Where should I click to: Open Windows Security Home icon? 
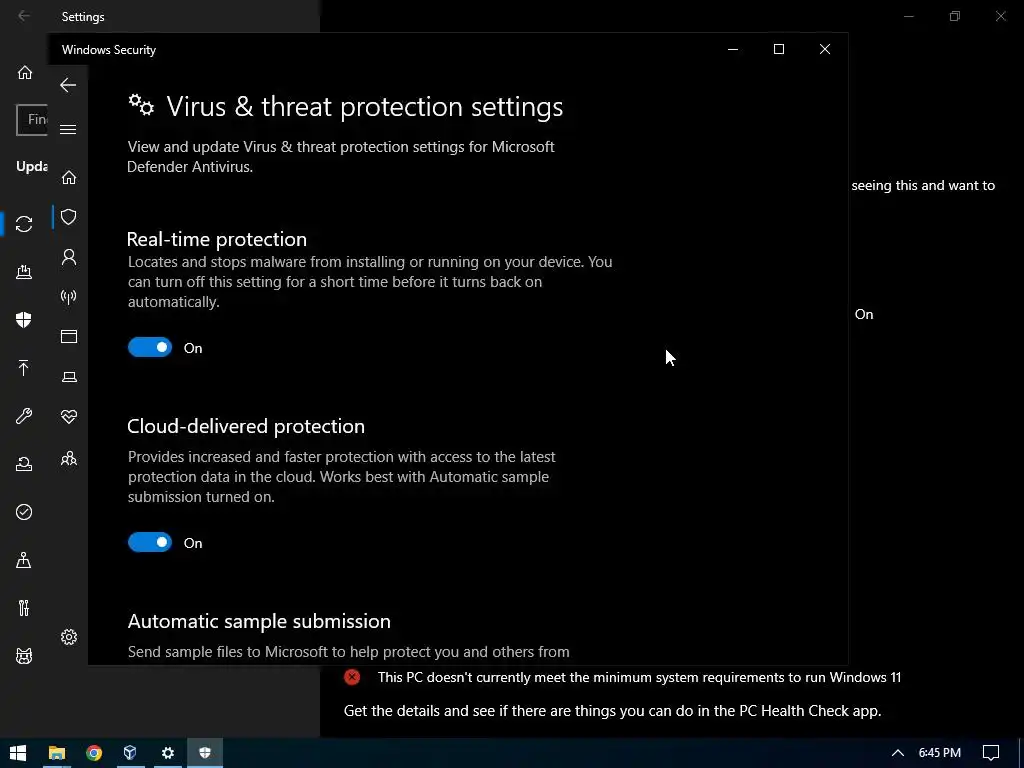tap(69, 178)
